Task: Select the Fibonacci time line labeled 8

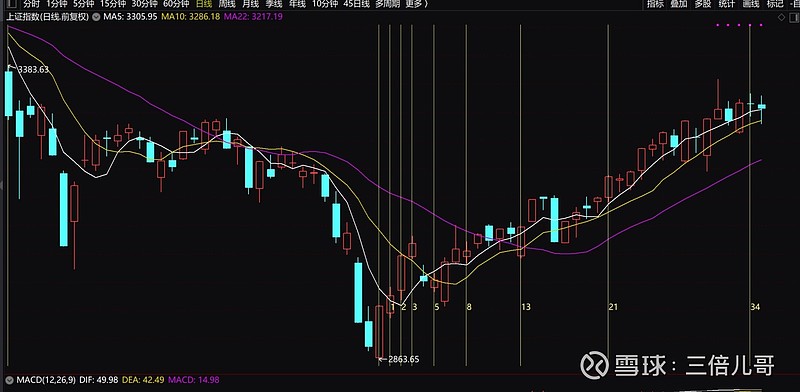Action: pyautogui.click(x=466, y=195)
